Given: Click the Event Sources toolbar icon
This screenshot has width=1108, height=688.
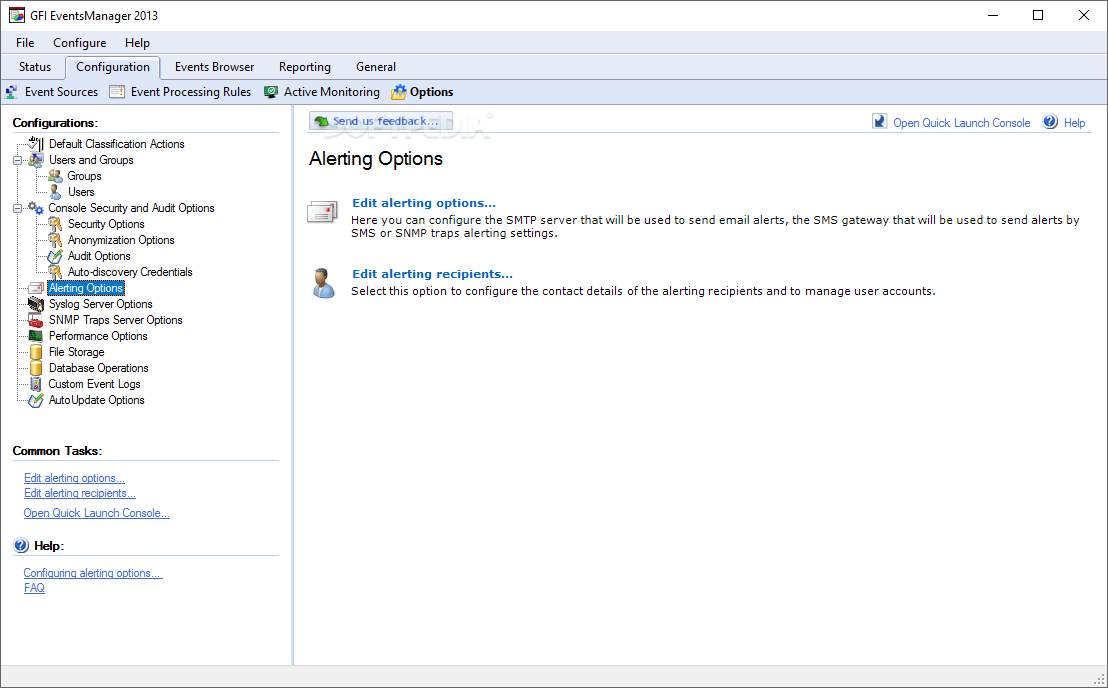Looking at the screenshot, I should pos(11,92).
